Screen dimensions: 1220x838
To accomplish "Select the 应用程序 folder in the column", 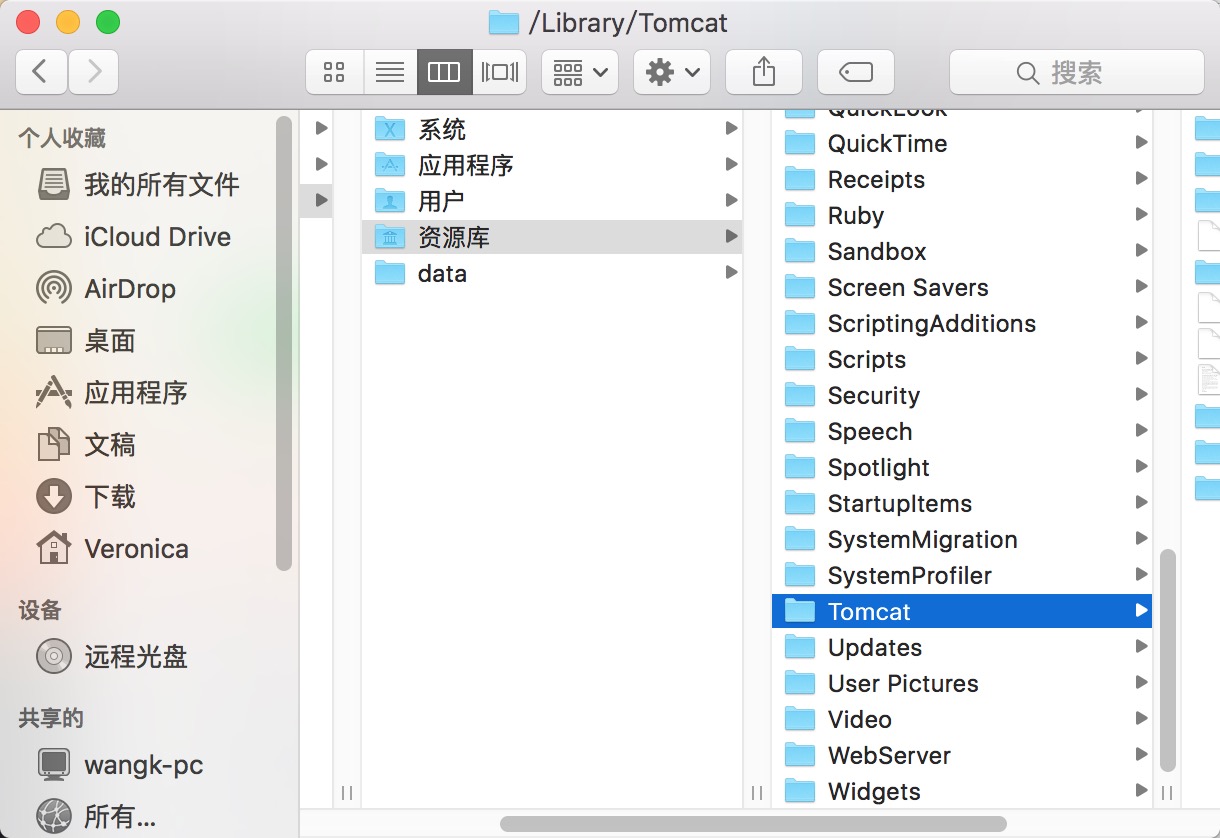I will coord(552,165).
